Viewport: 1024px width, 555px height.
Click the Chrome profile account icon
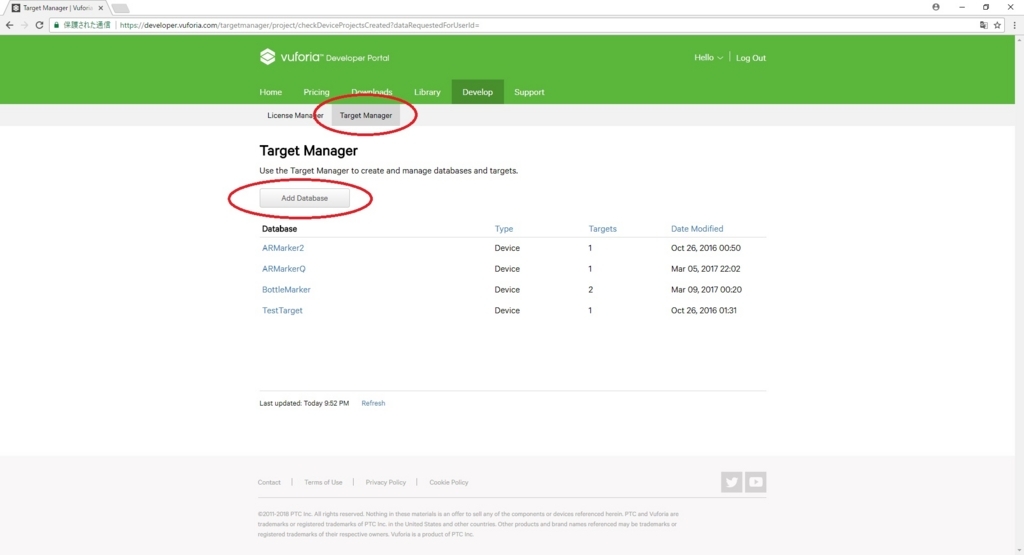(936, 7)
